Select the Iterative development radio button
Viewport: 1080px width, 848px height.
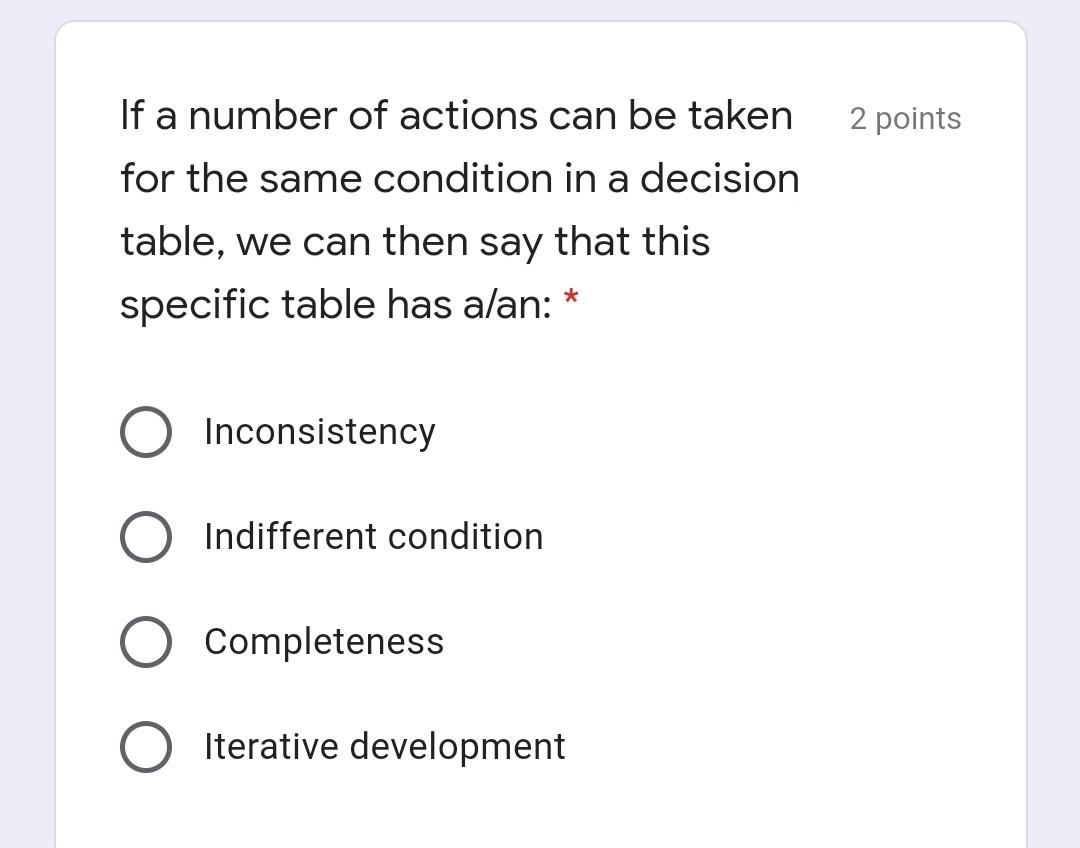coord(146,746)
